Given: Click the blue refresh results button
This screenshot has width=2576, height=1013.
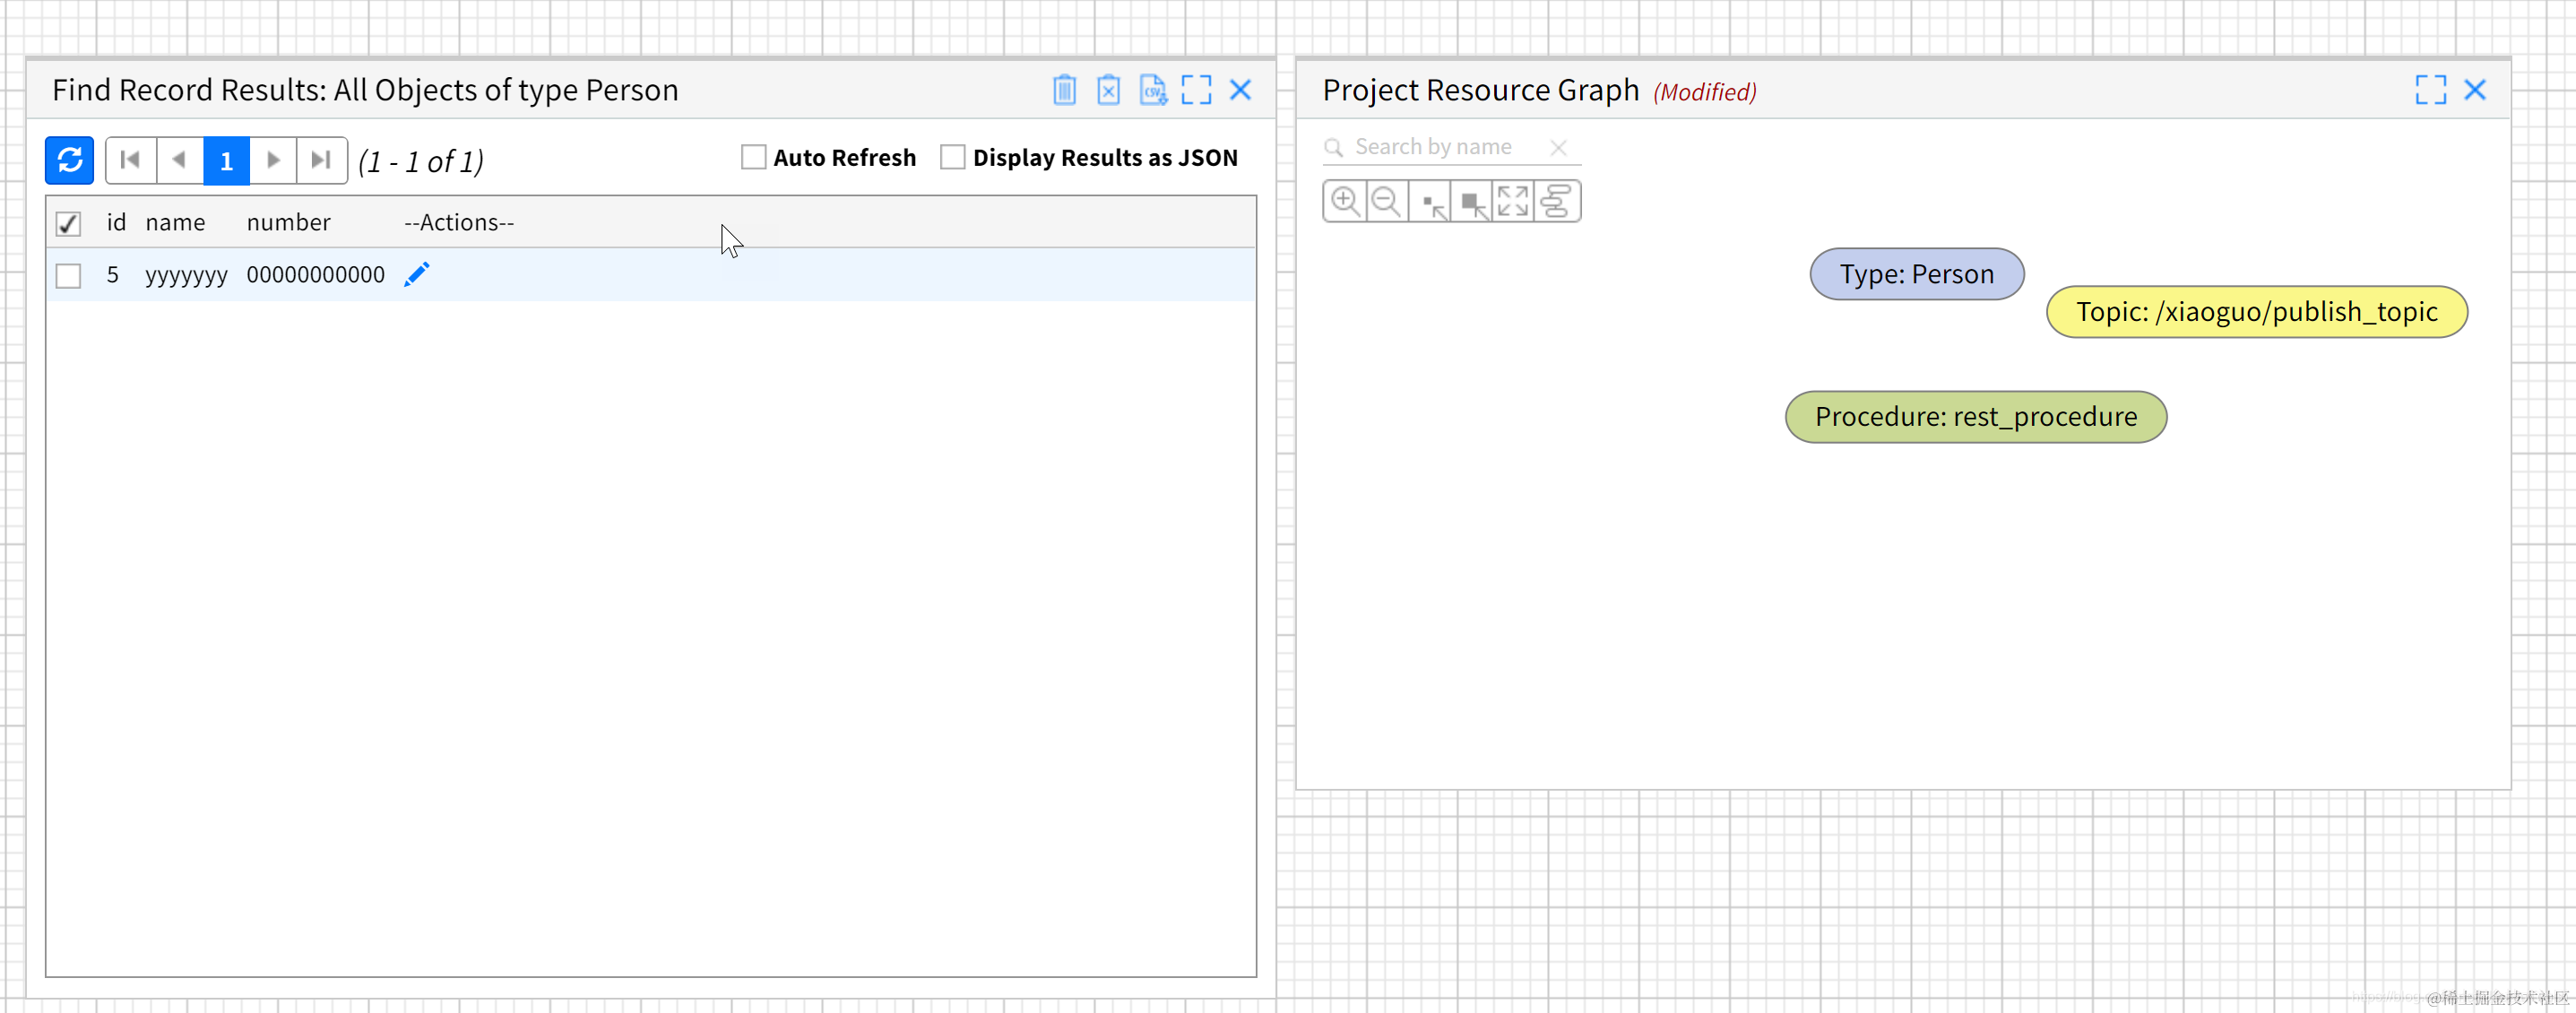Looking at the screenshot, I should (x=69, y=160).
